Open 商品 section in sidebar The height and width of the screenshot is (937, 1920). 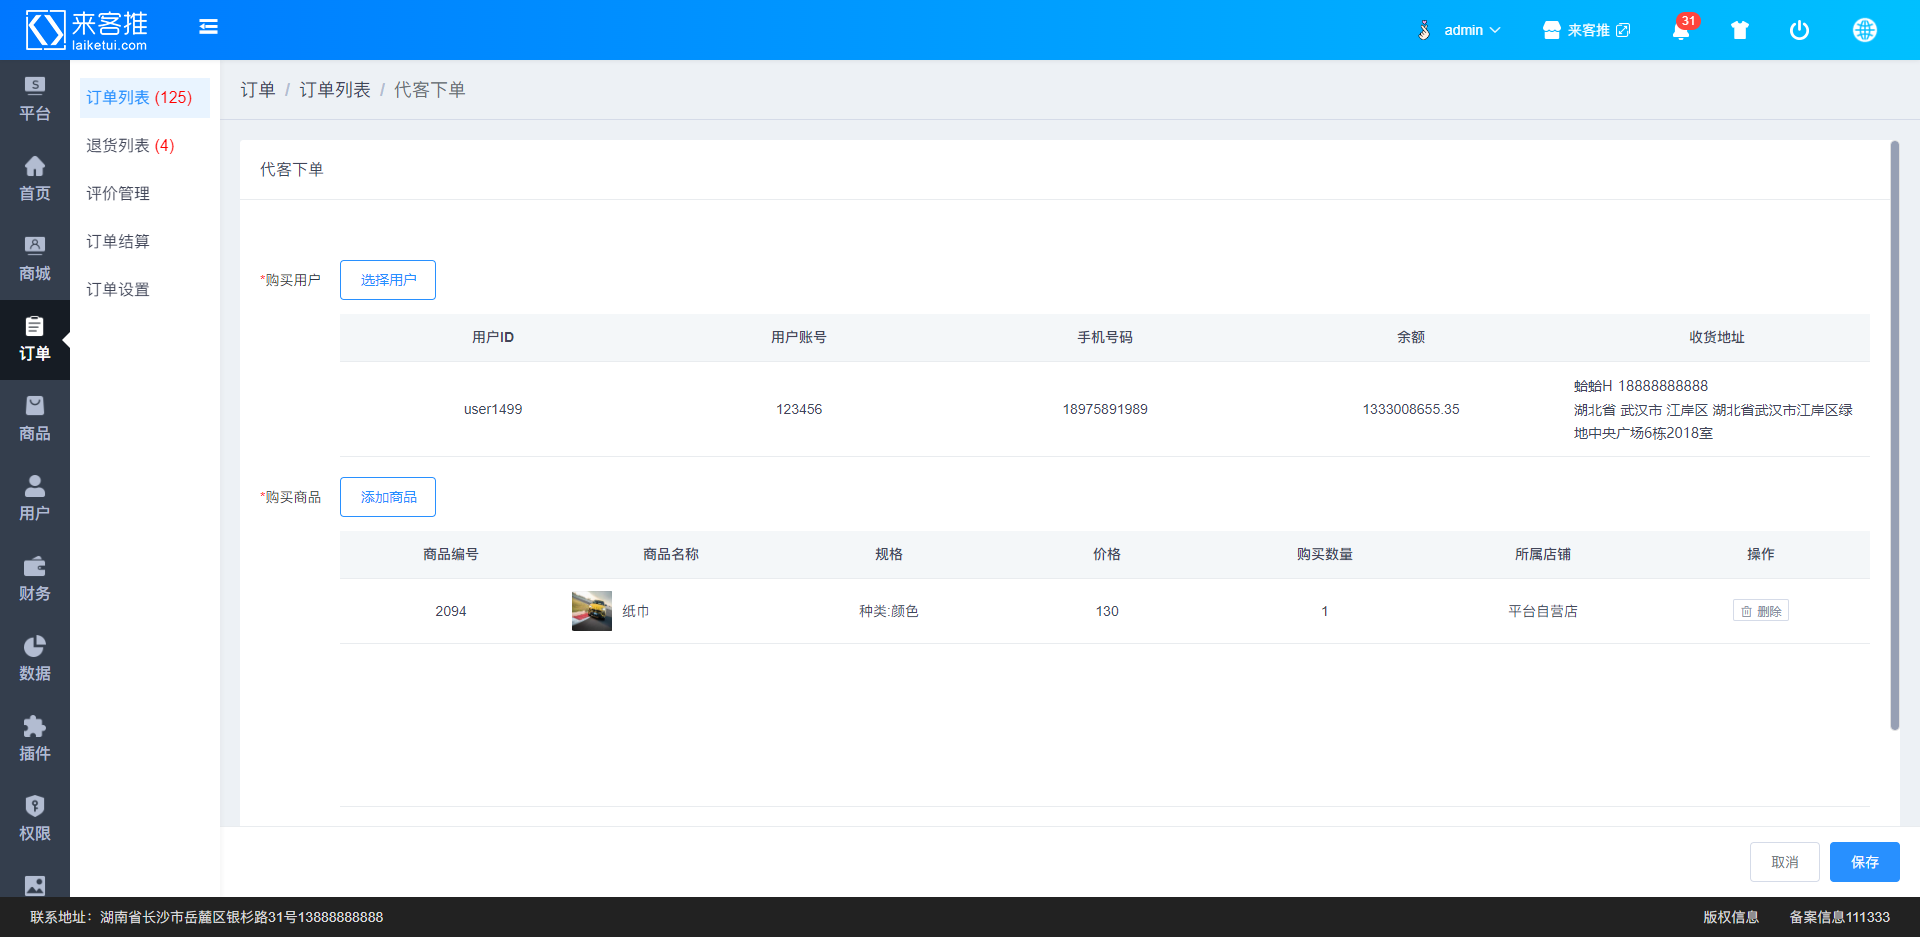(35, 420)
